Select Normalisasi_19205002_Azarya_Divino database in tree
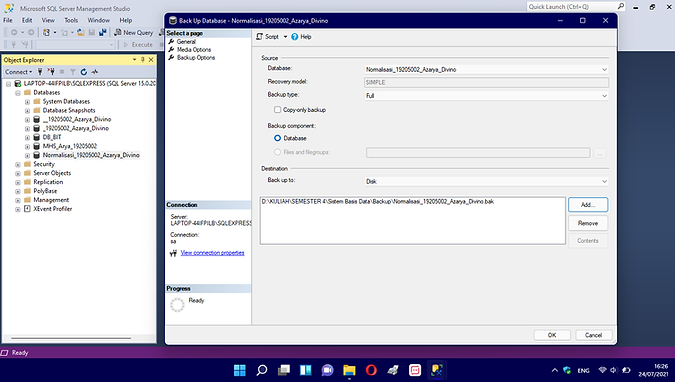The height and width of the screenshot is (382, 675). click(x=91, y=155)
